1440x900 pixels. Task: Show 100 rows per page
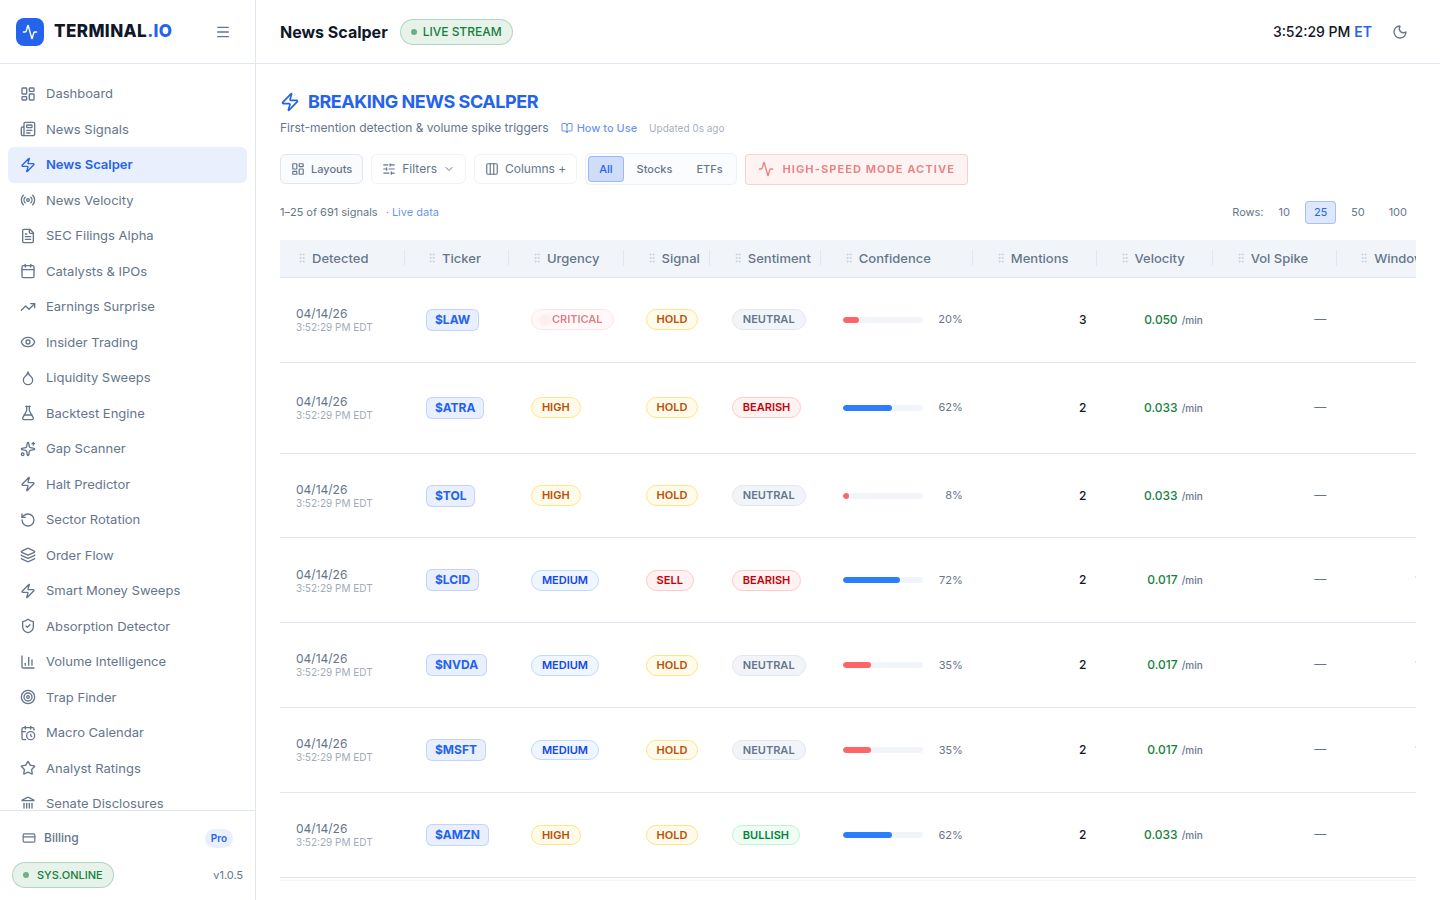point(1397,212)
